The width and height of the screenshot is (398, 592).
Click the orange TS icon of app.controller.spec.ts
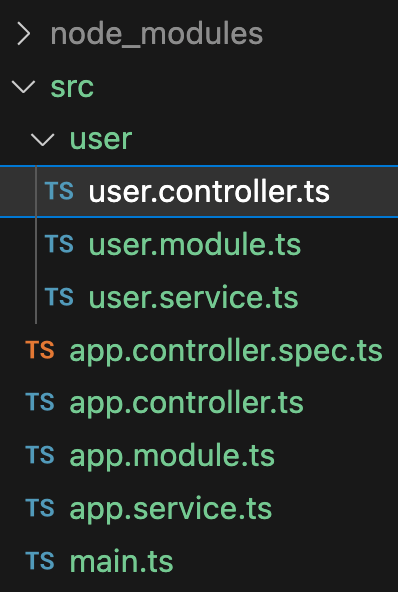40,349
